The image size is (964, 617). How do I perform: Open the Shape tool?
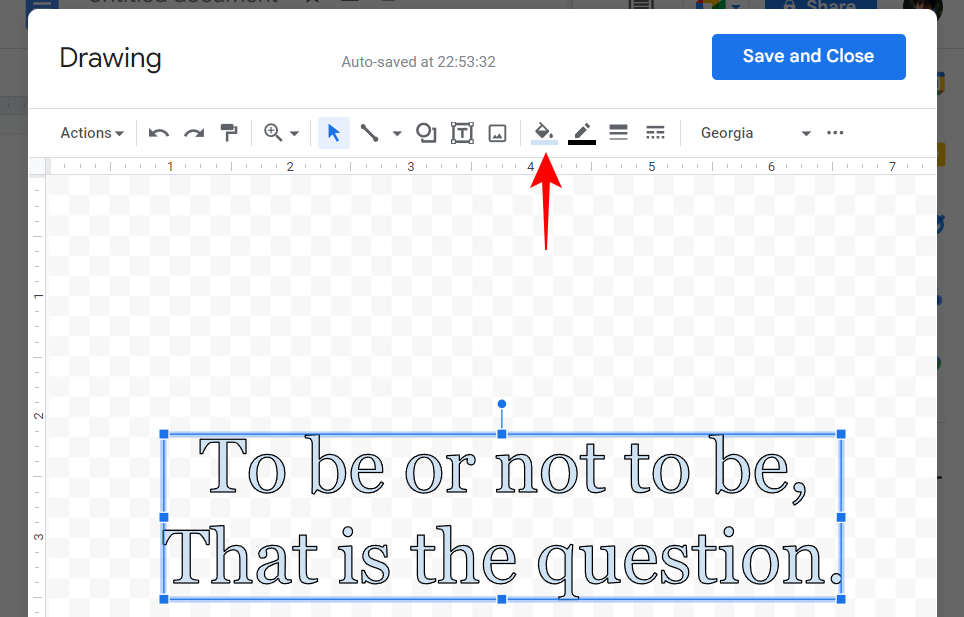click(426, 133)
